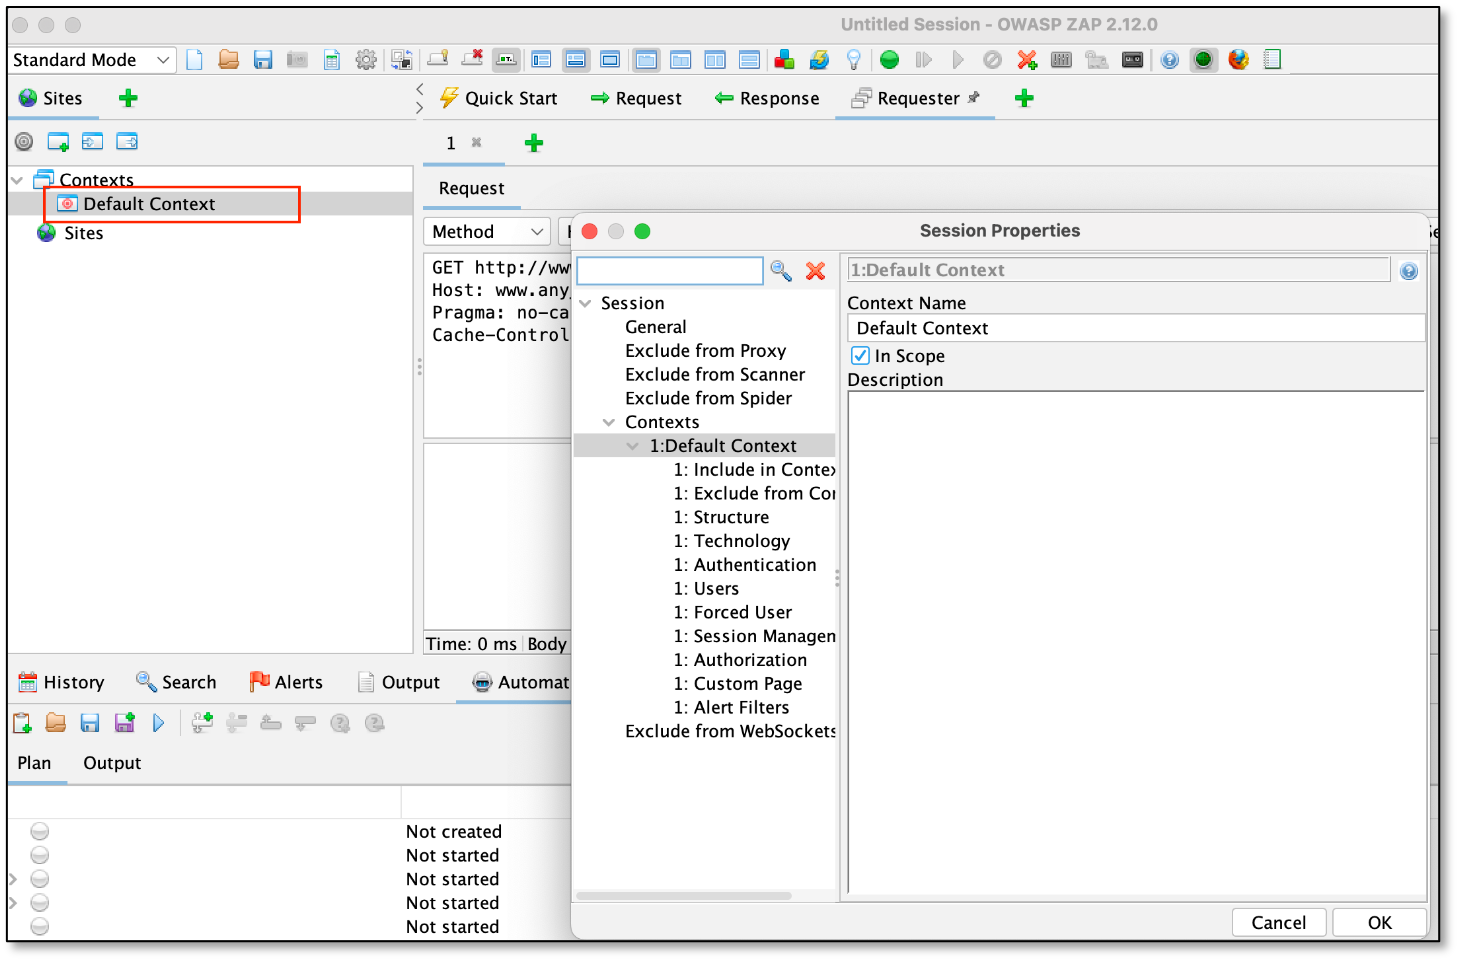
Task: Toggle the In Scope checkbox
Action: point(860,356)
